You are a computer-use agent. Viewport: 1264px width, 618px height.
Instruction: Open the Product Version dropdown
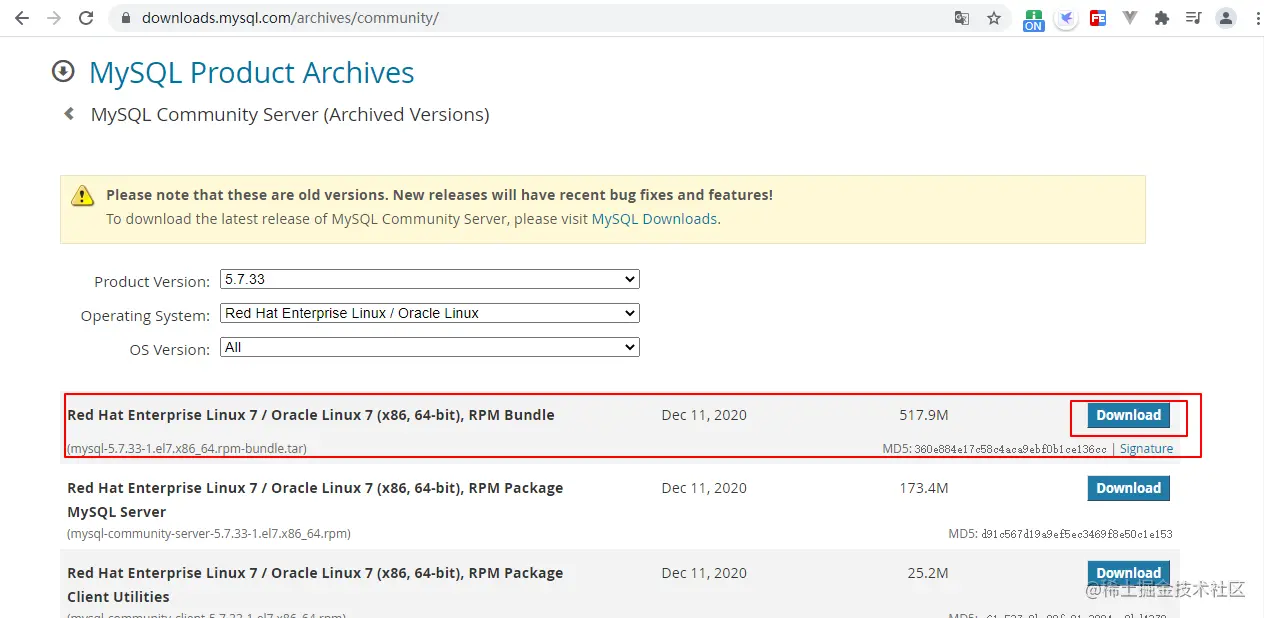pyautogui.click(x=430, y=279)
